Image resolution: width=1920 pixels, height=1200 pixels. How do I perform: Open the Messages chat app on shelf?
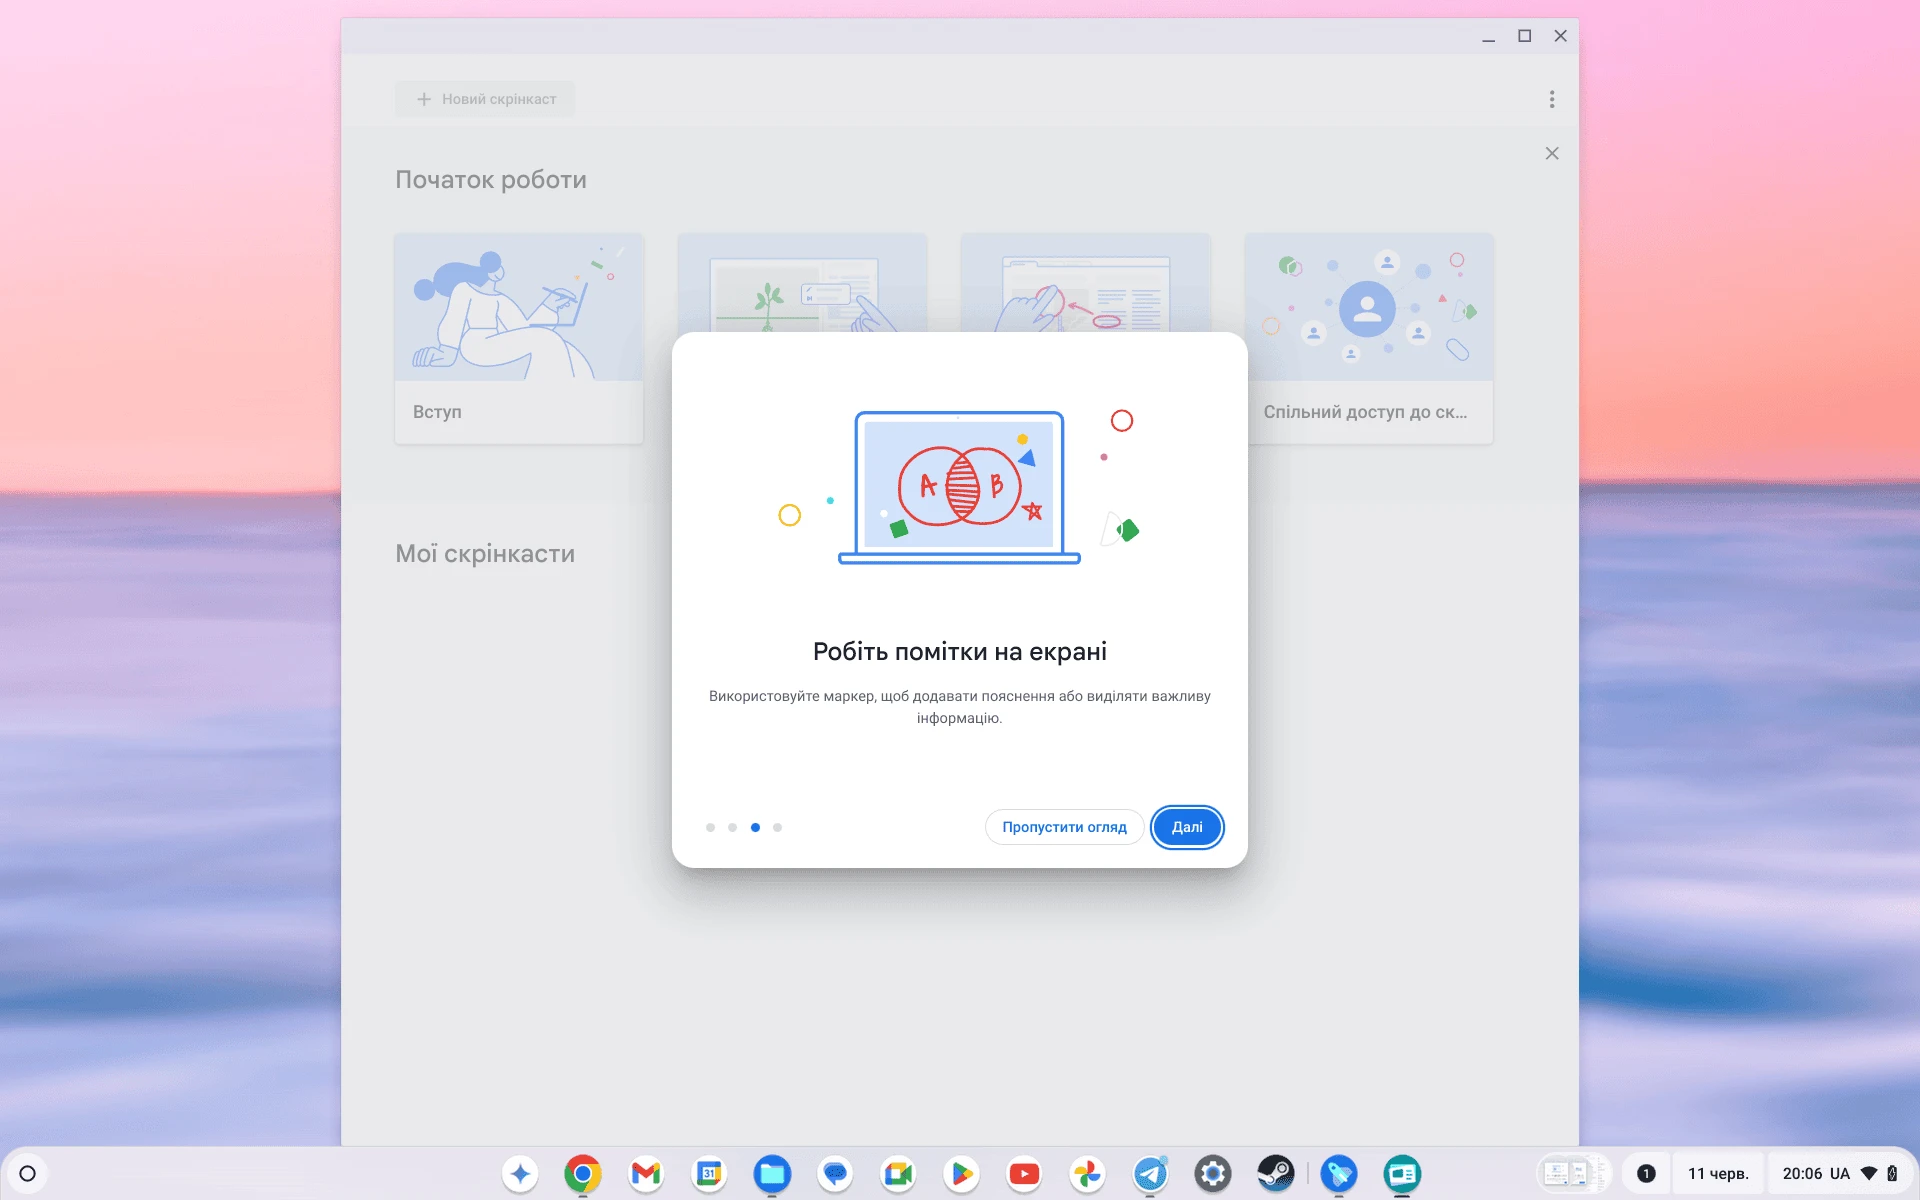pyautogui.click(x=835, y=1174)
